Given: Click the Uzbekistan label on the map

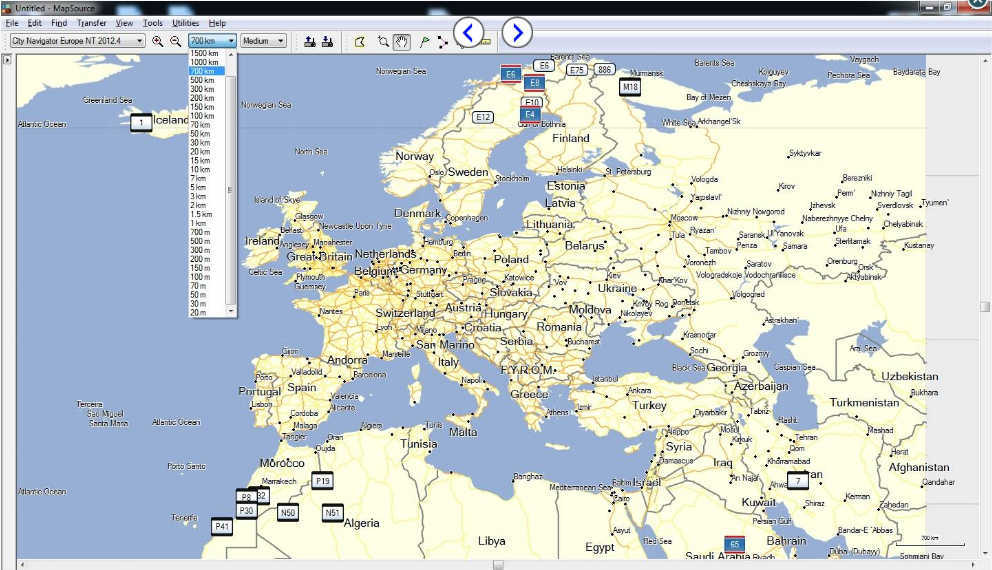Looking at the screenshot, I should click(x=910, y=376).
